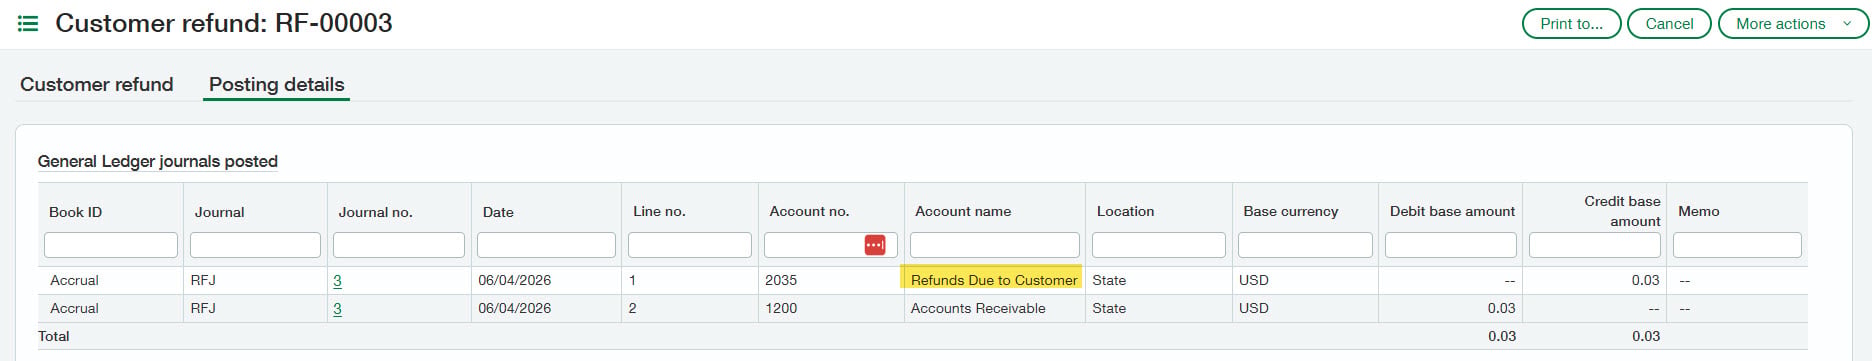Sort by the Account no. column header
1872x361 pixels.
(809, 211)
